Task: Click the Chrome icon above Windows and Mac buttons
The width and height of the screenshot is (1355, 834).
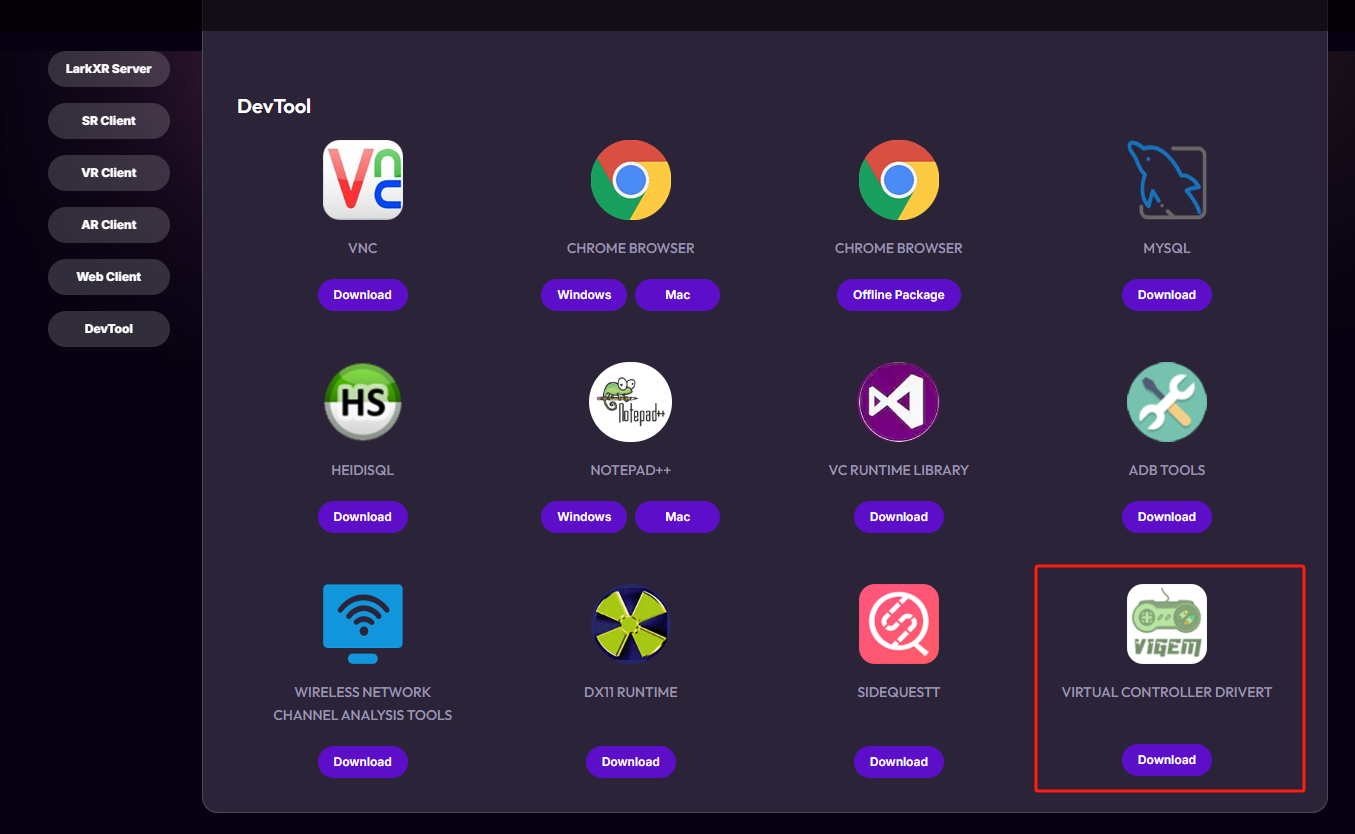Action: pyautogui.click(x=631, y=180)
